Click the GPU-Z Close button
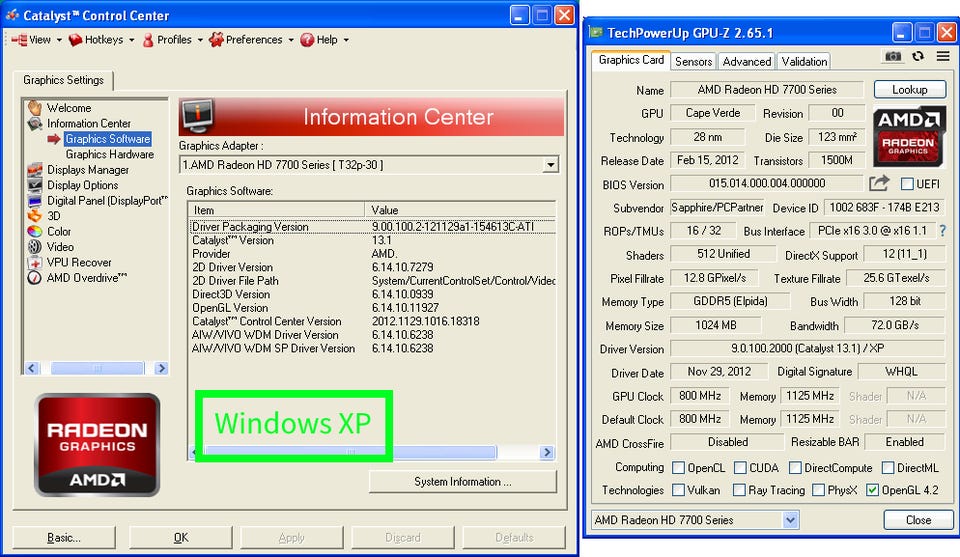Viewport: 960px width, 557px height. pos(918,520)
